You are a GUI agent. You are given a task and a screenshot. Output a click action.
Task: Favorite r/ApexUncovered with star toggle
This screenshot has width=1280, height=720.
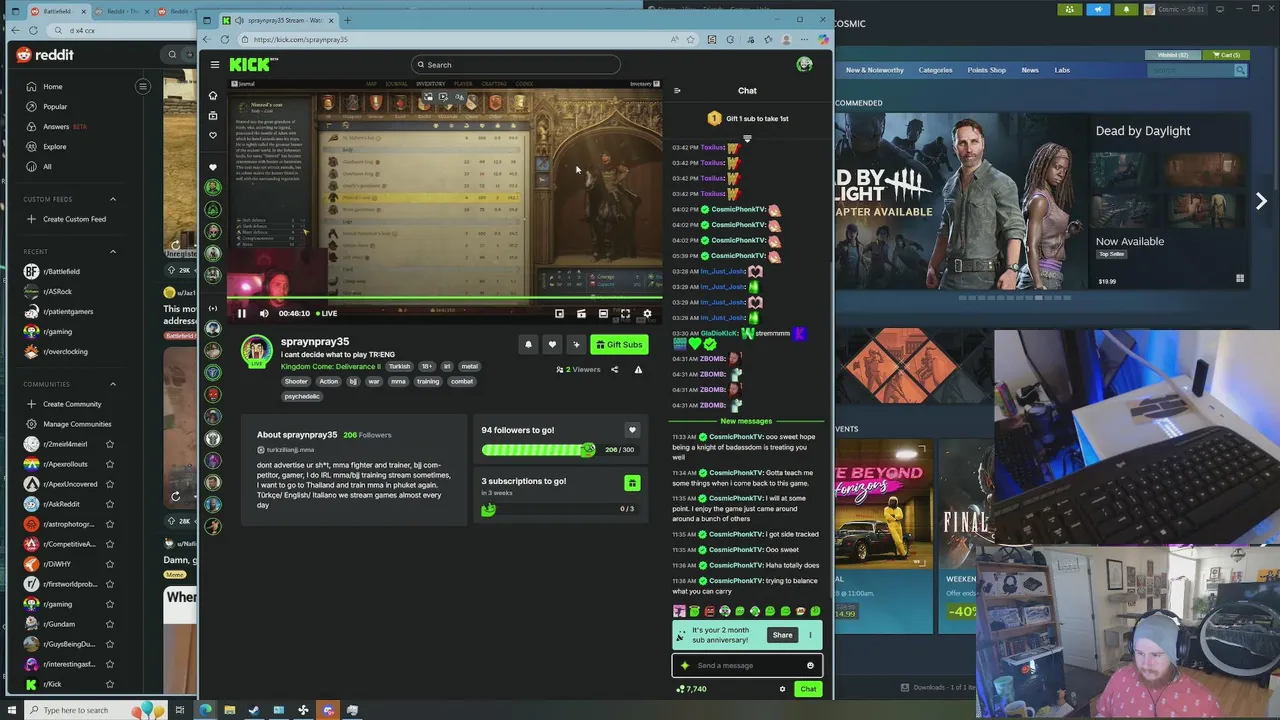click(110, 484)
